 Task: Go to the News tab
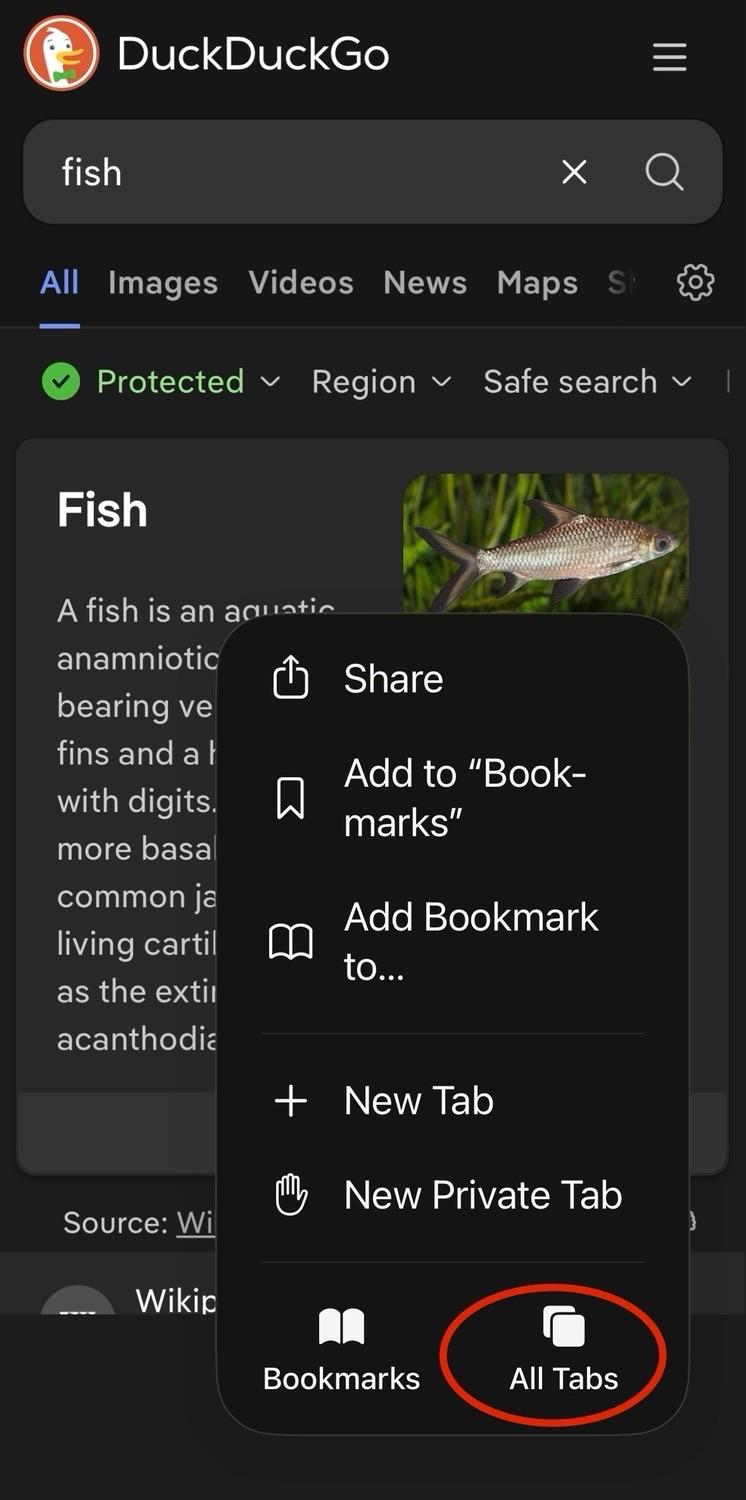point(424,283)
